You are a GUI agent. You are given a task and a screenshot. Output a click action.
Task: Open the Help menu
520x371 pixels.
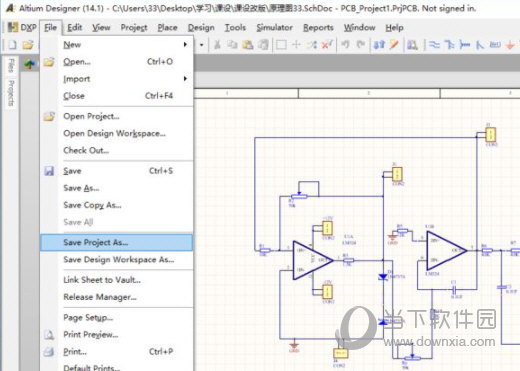click(x=394, y=27)
